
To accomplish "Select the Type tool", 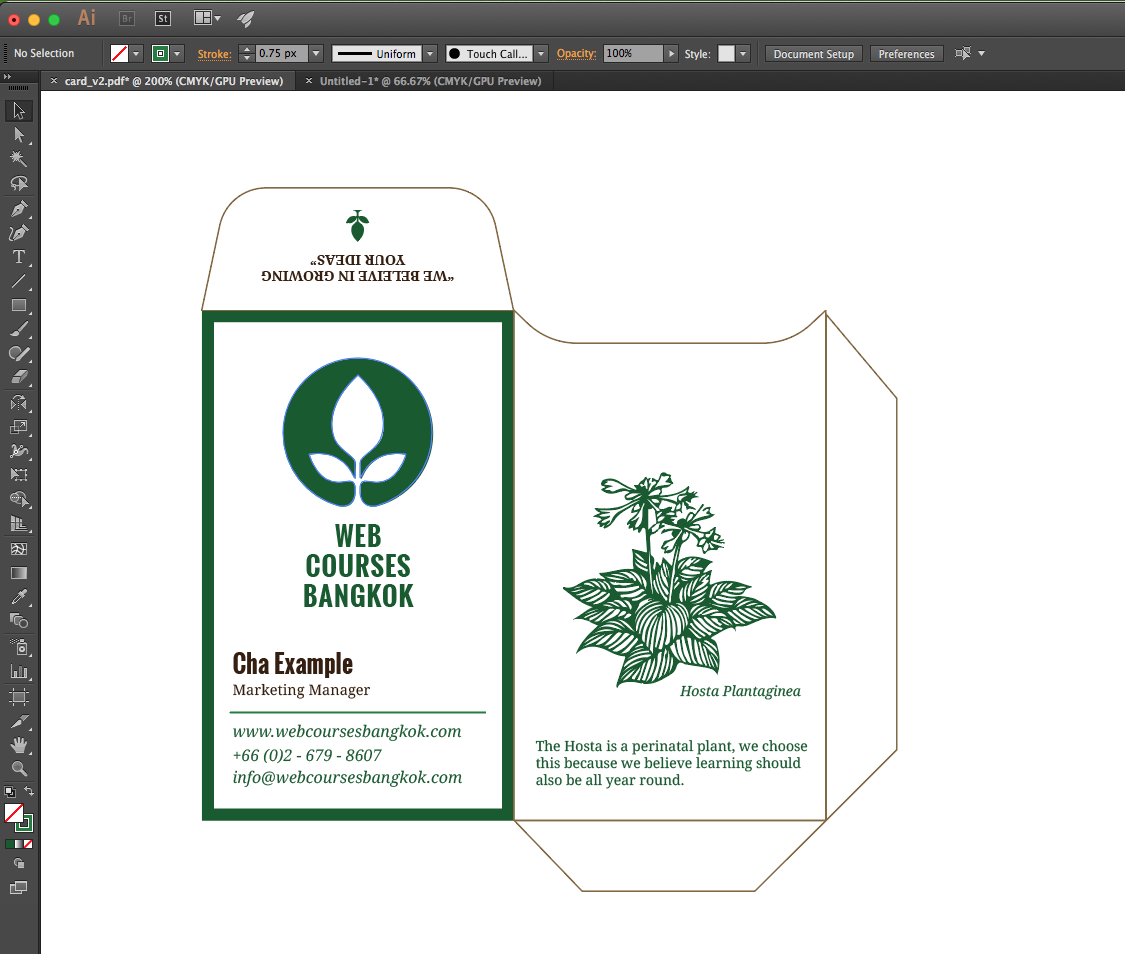I will tap(19, 257).
